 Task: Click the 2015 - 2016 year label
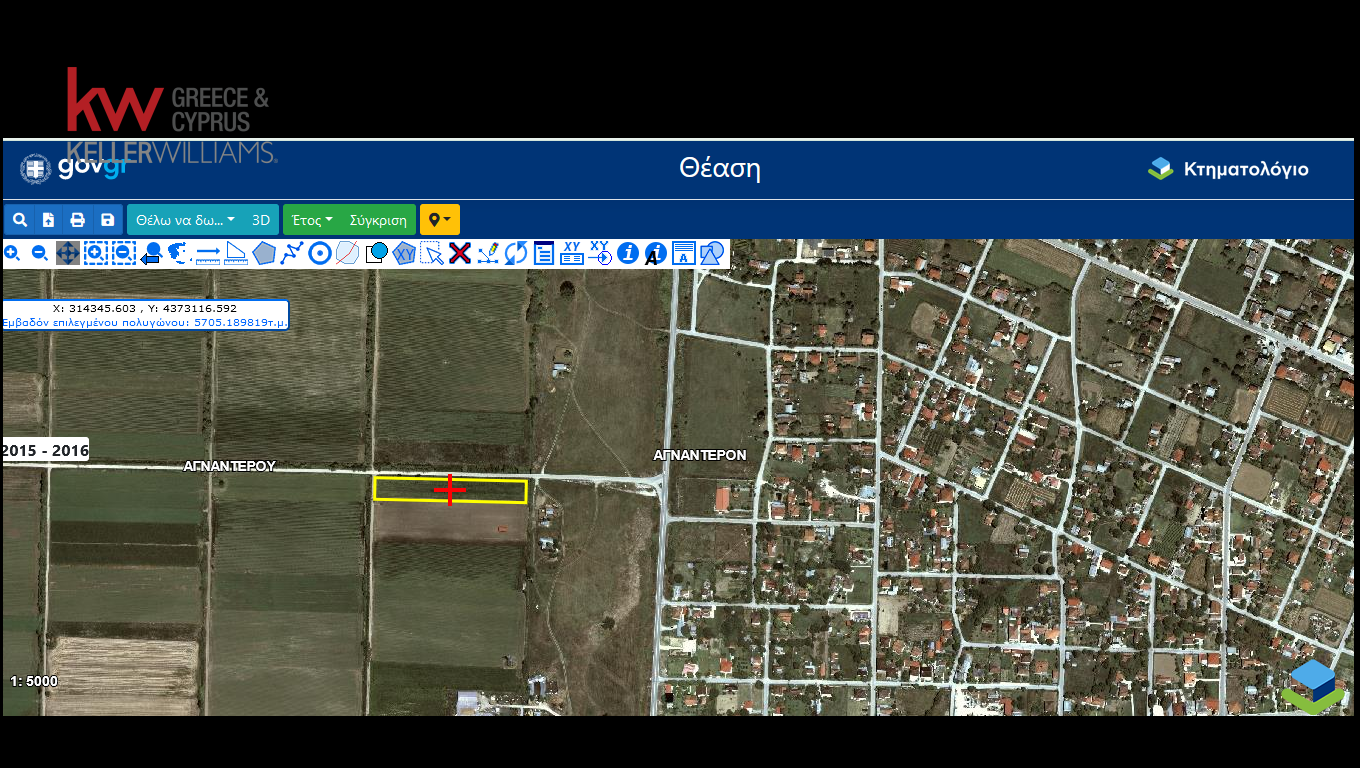pos(46,451)
